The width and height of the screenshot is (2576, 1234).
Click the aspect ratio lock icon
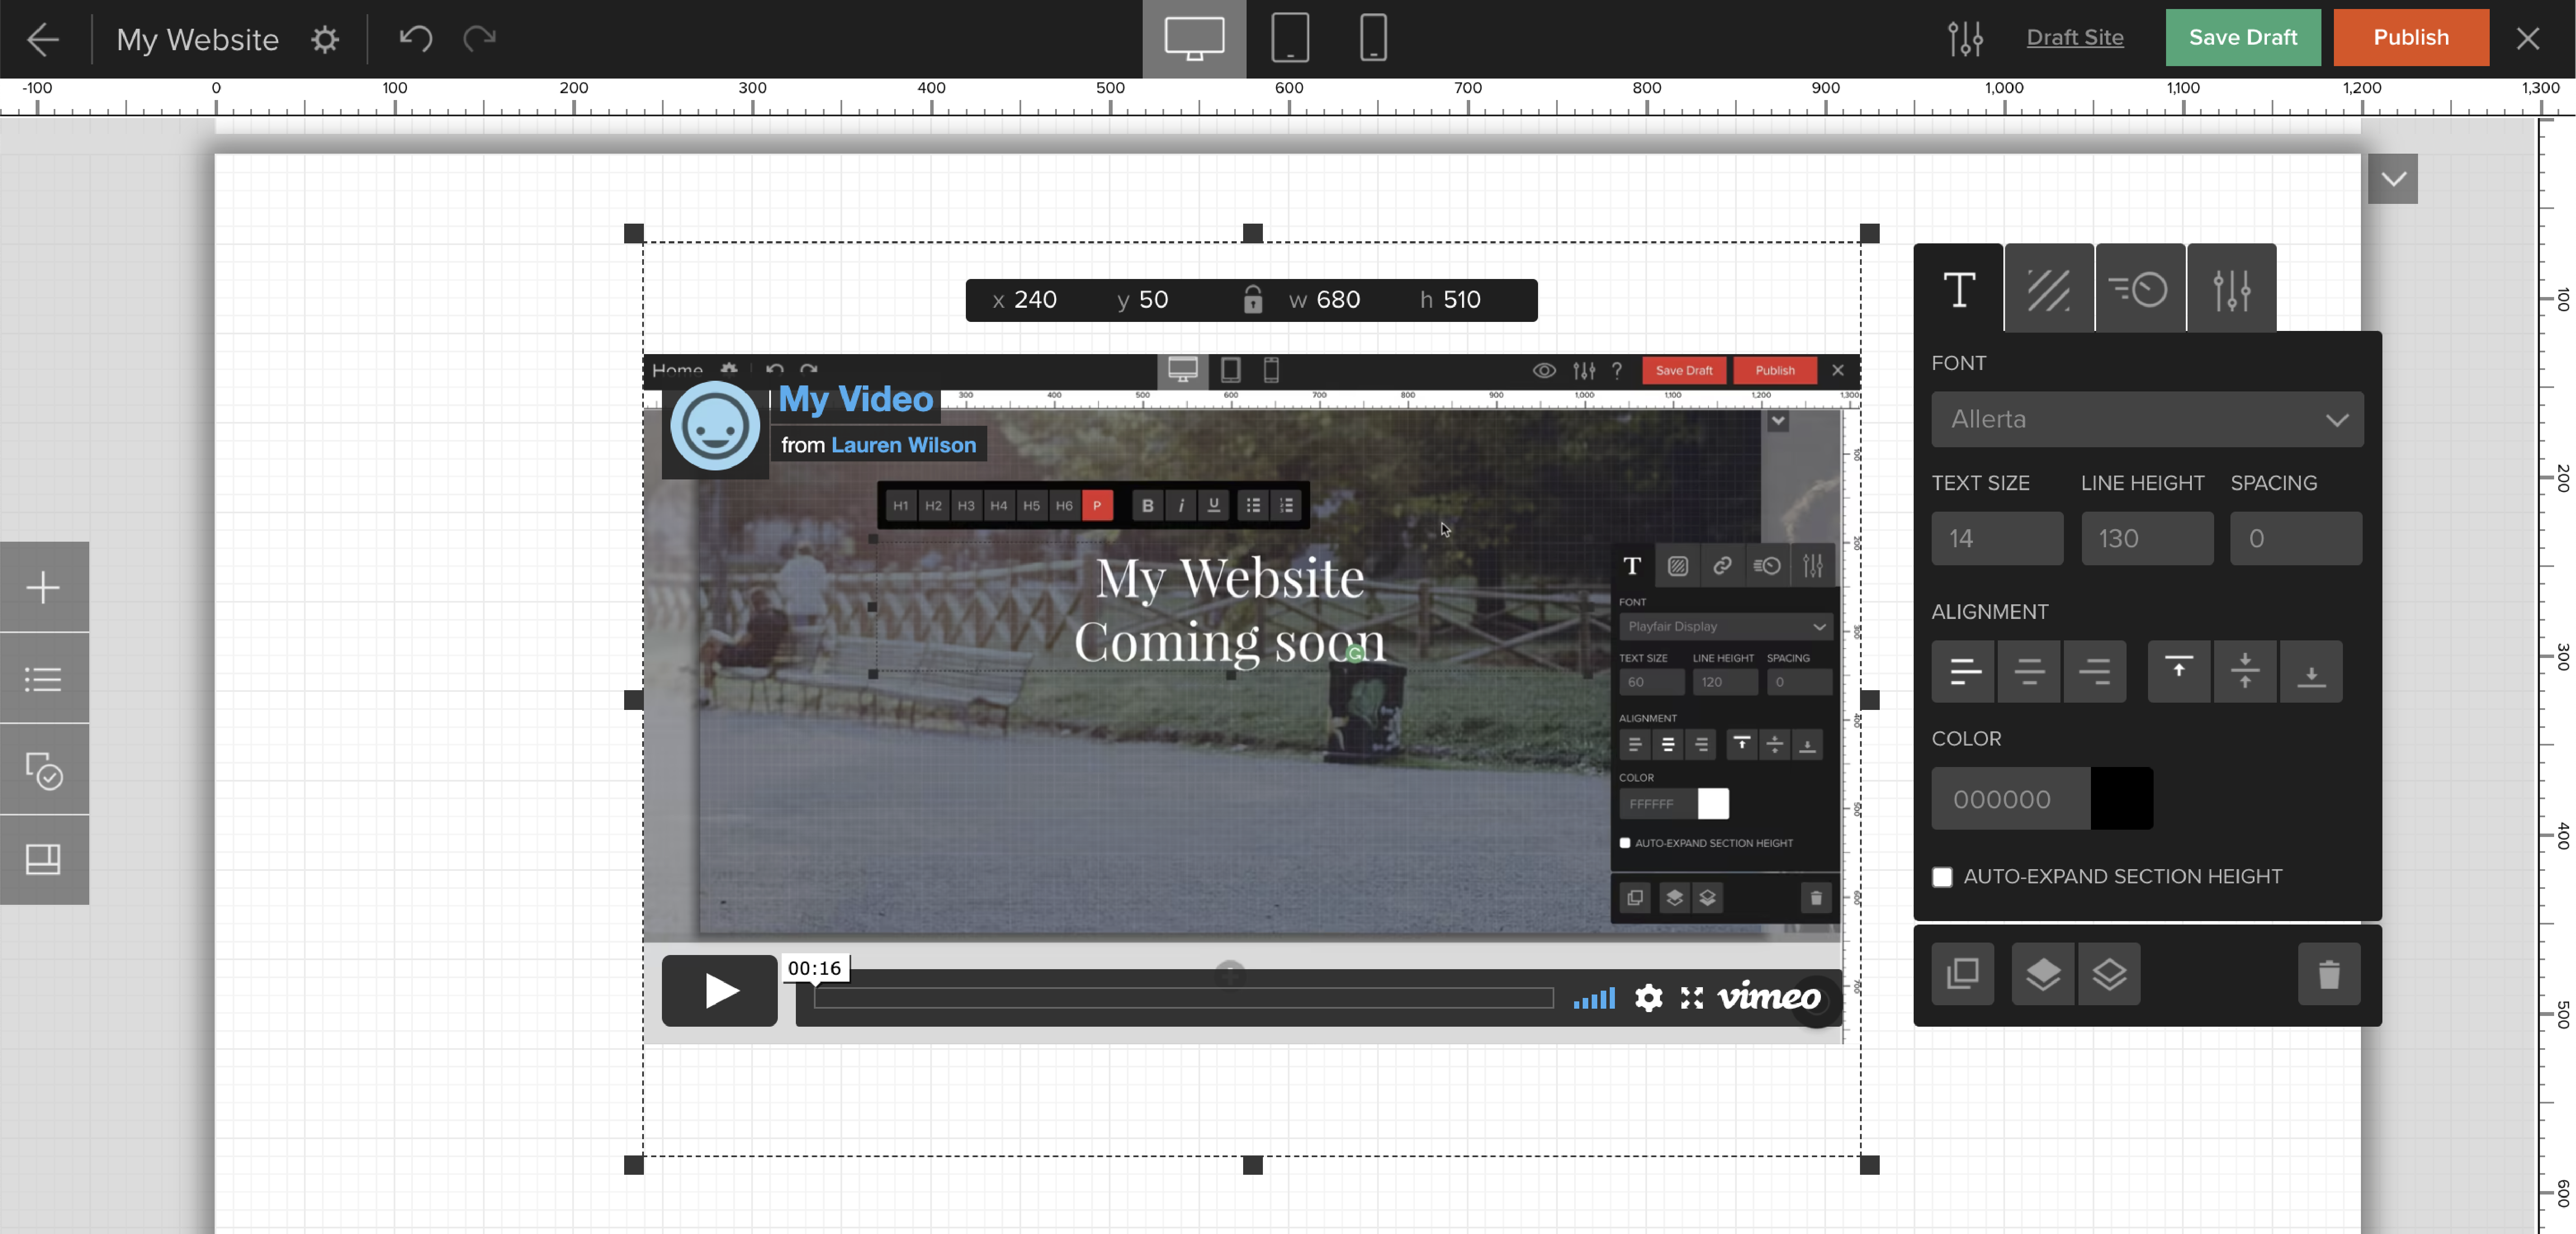(1252, 299)
